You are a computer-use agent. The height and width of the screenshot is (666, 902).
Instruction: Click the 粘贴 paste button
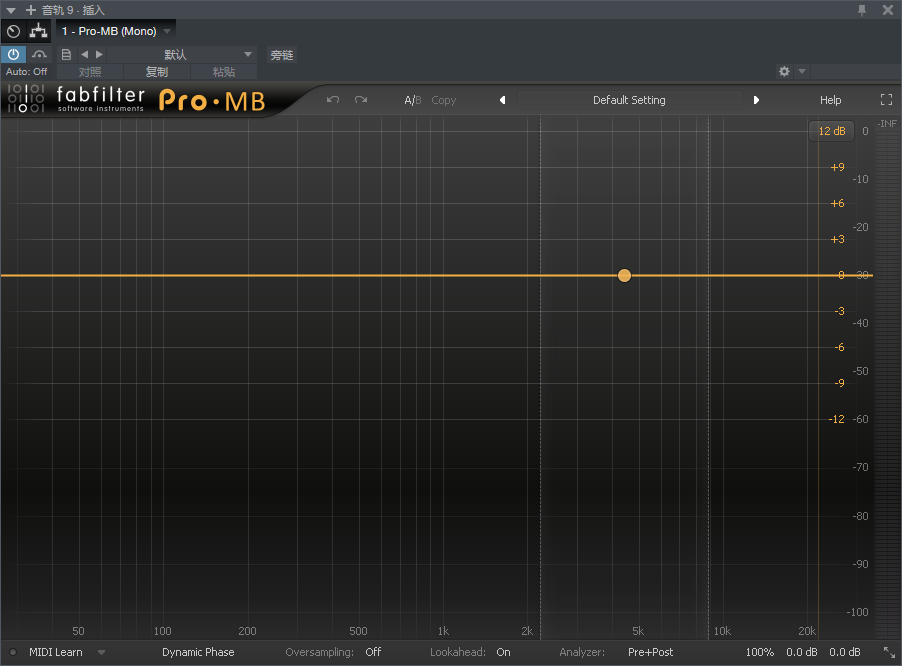224,72
